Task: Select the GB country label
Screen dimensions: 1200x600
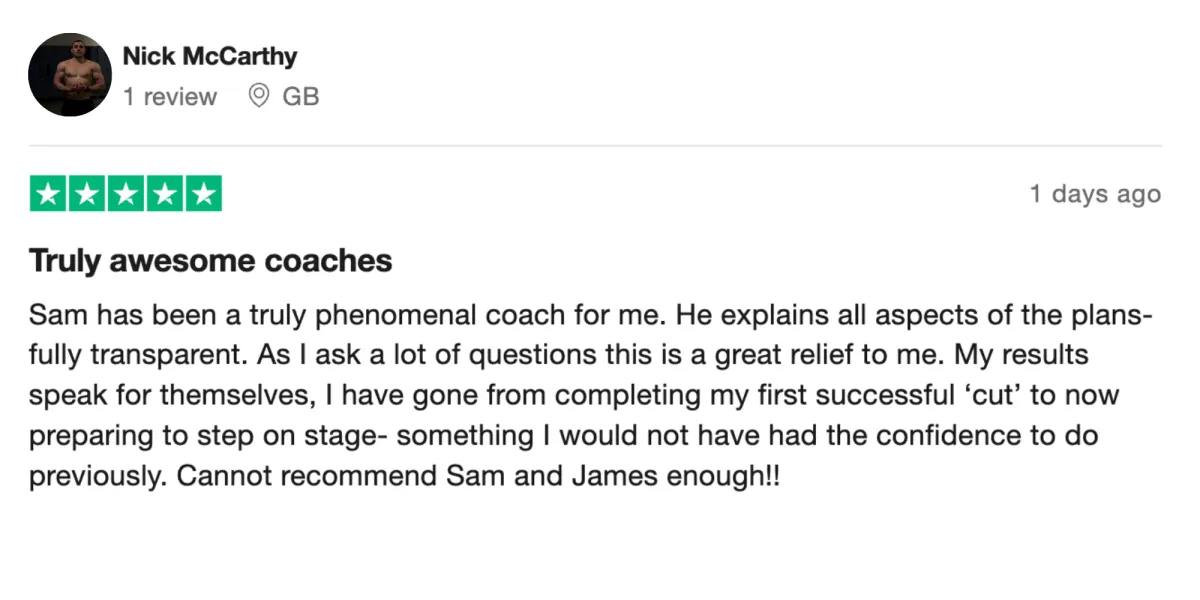Action: click(x=301, y=97)
